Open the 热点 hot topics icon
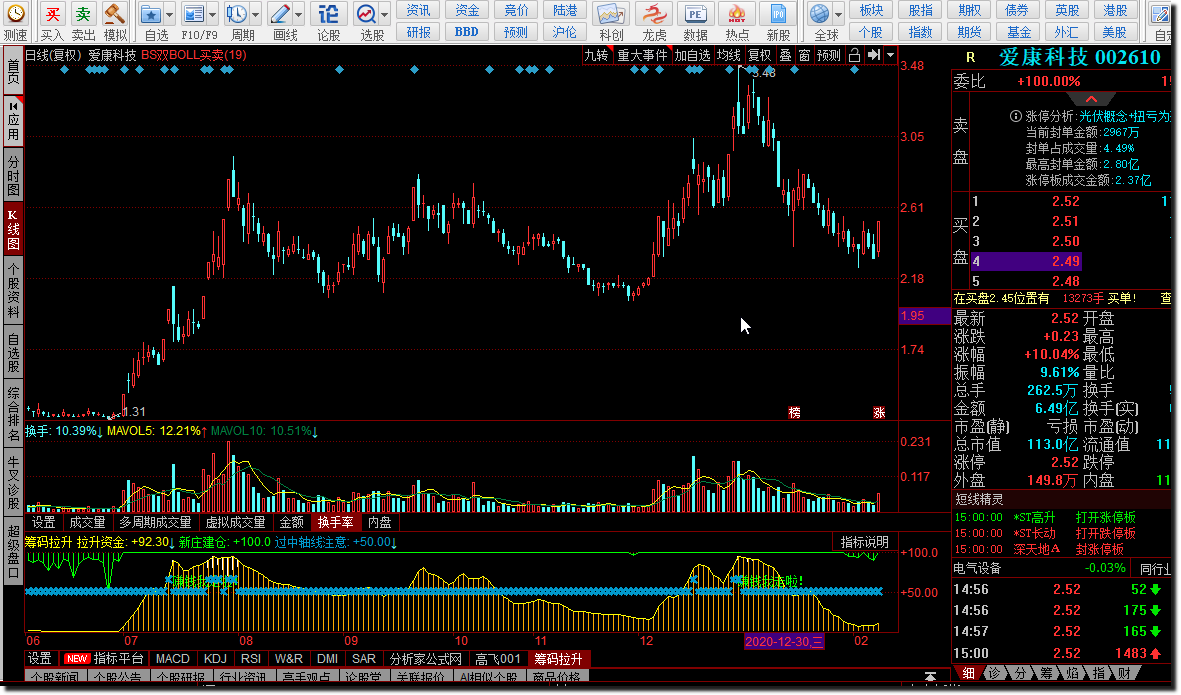The image size is (1181, 695). click(x=737, y=14)
